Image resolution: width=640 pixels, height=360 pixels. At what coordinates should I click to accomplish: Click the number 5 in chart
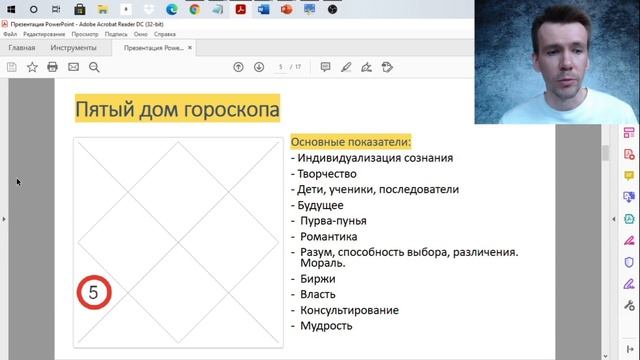pyautogui.click(x=94, y=292)
